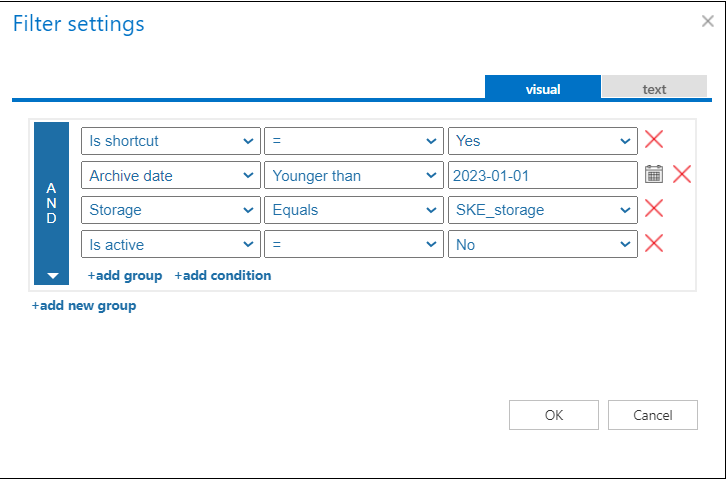Delete the Is shortcut condition row
726x482 pixels.
coord(654,140)
